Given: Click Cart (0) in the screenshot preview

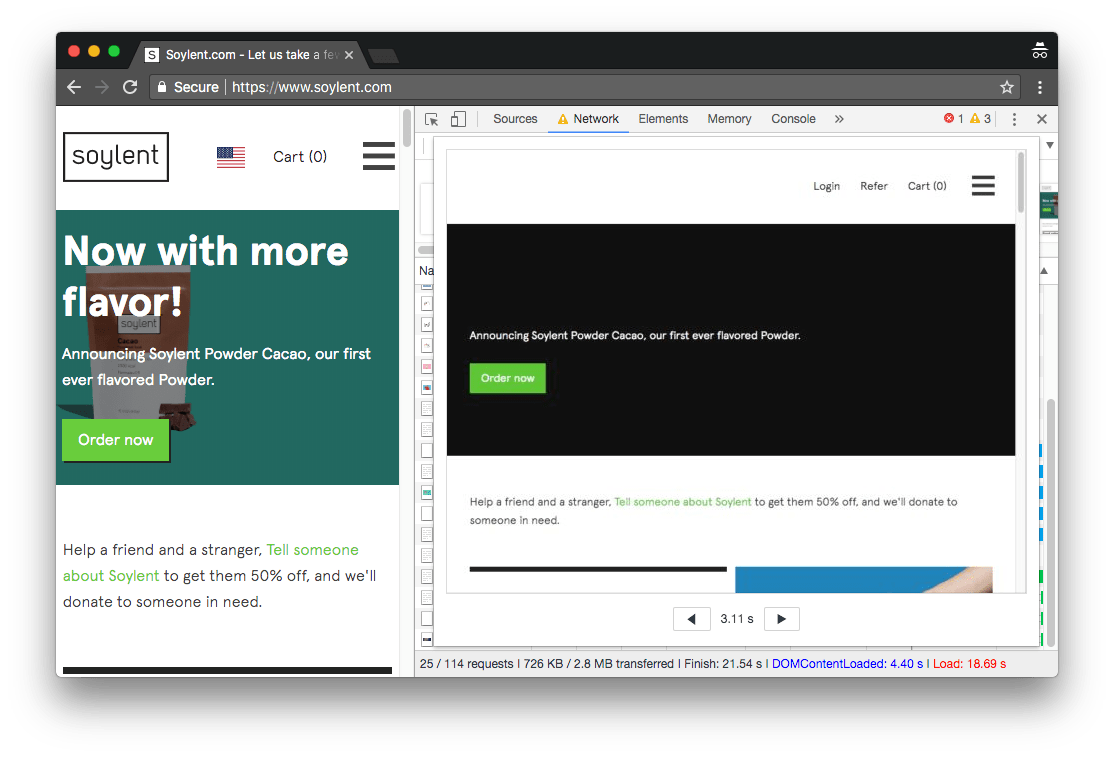Looking at the screenshot, I should point(927,186).
